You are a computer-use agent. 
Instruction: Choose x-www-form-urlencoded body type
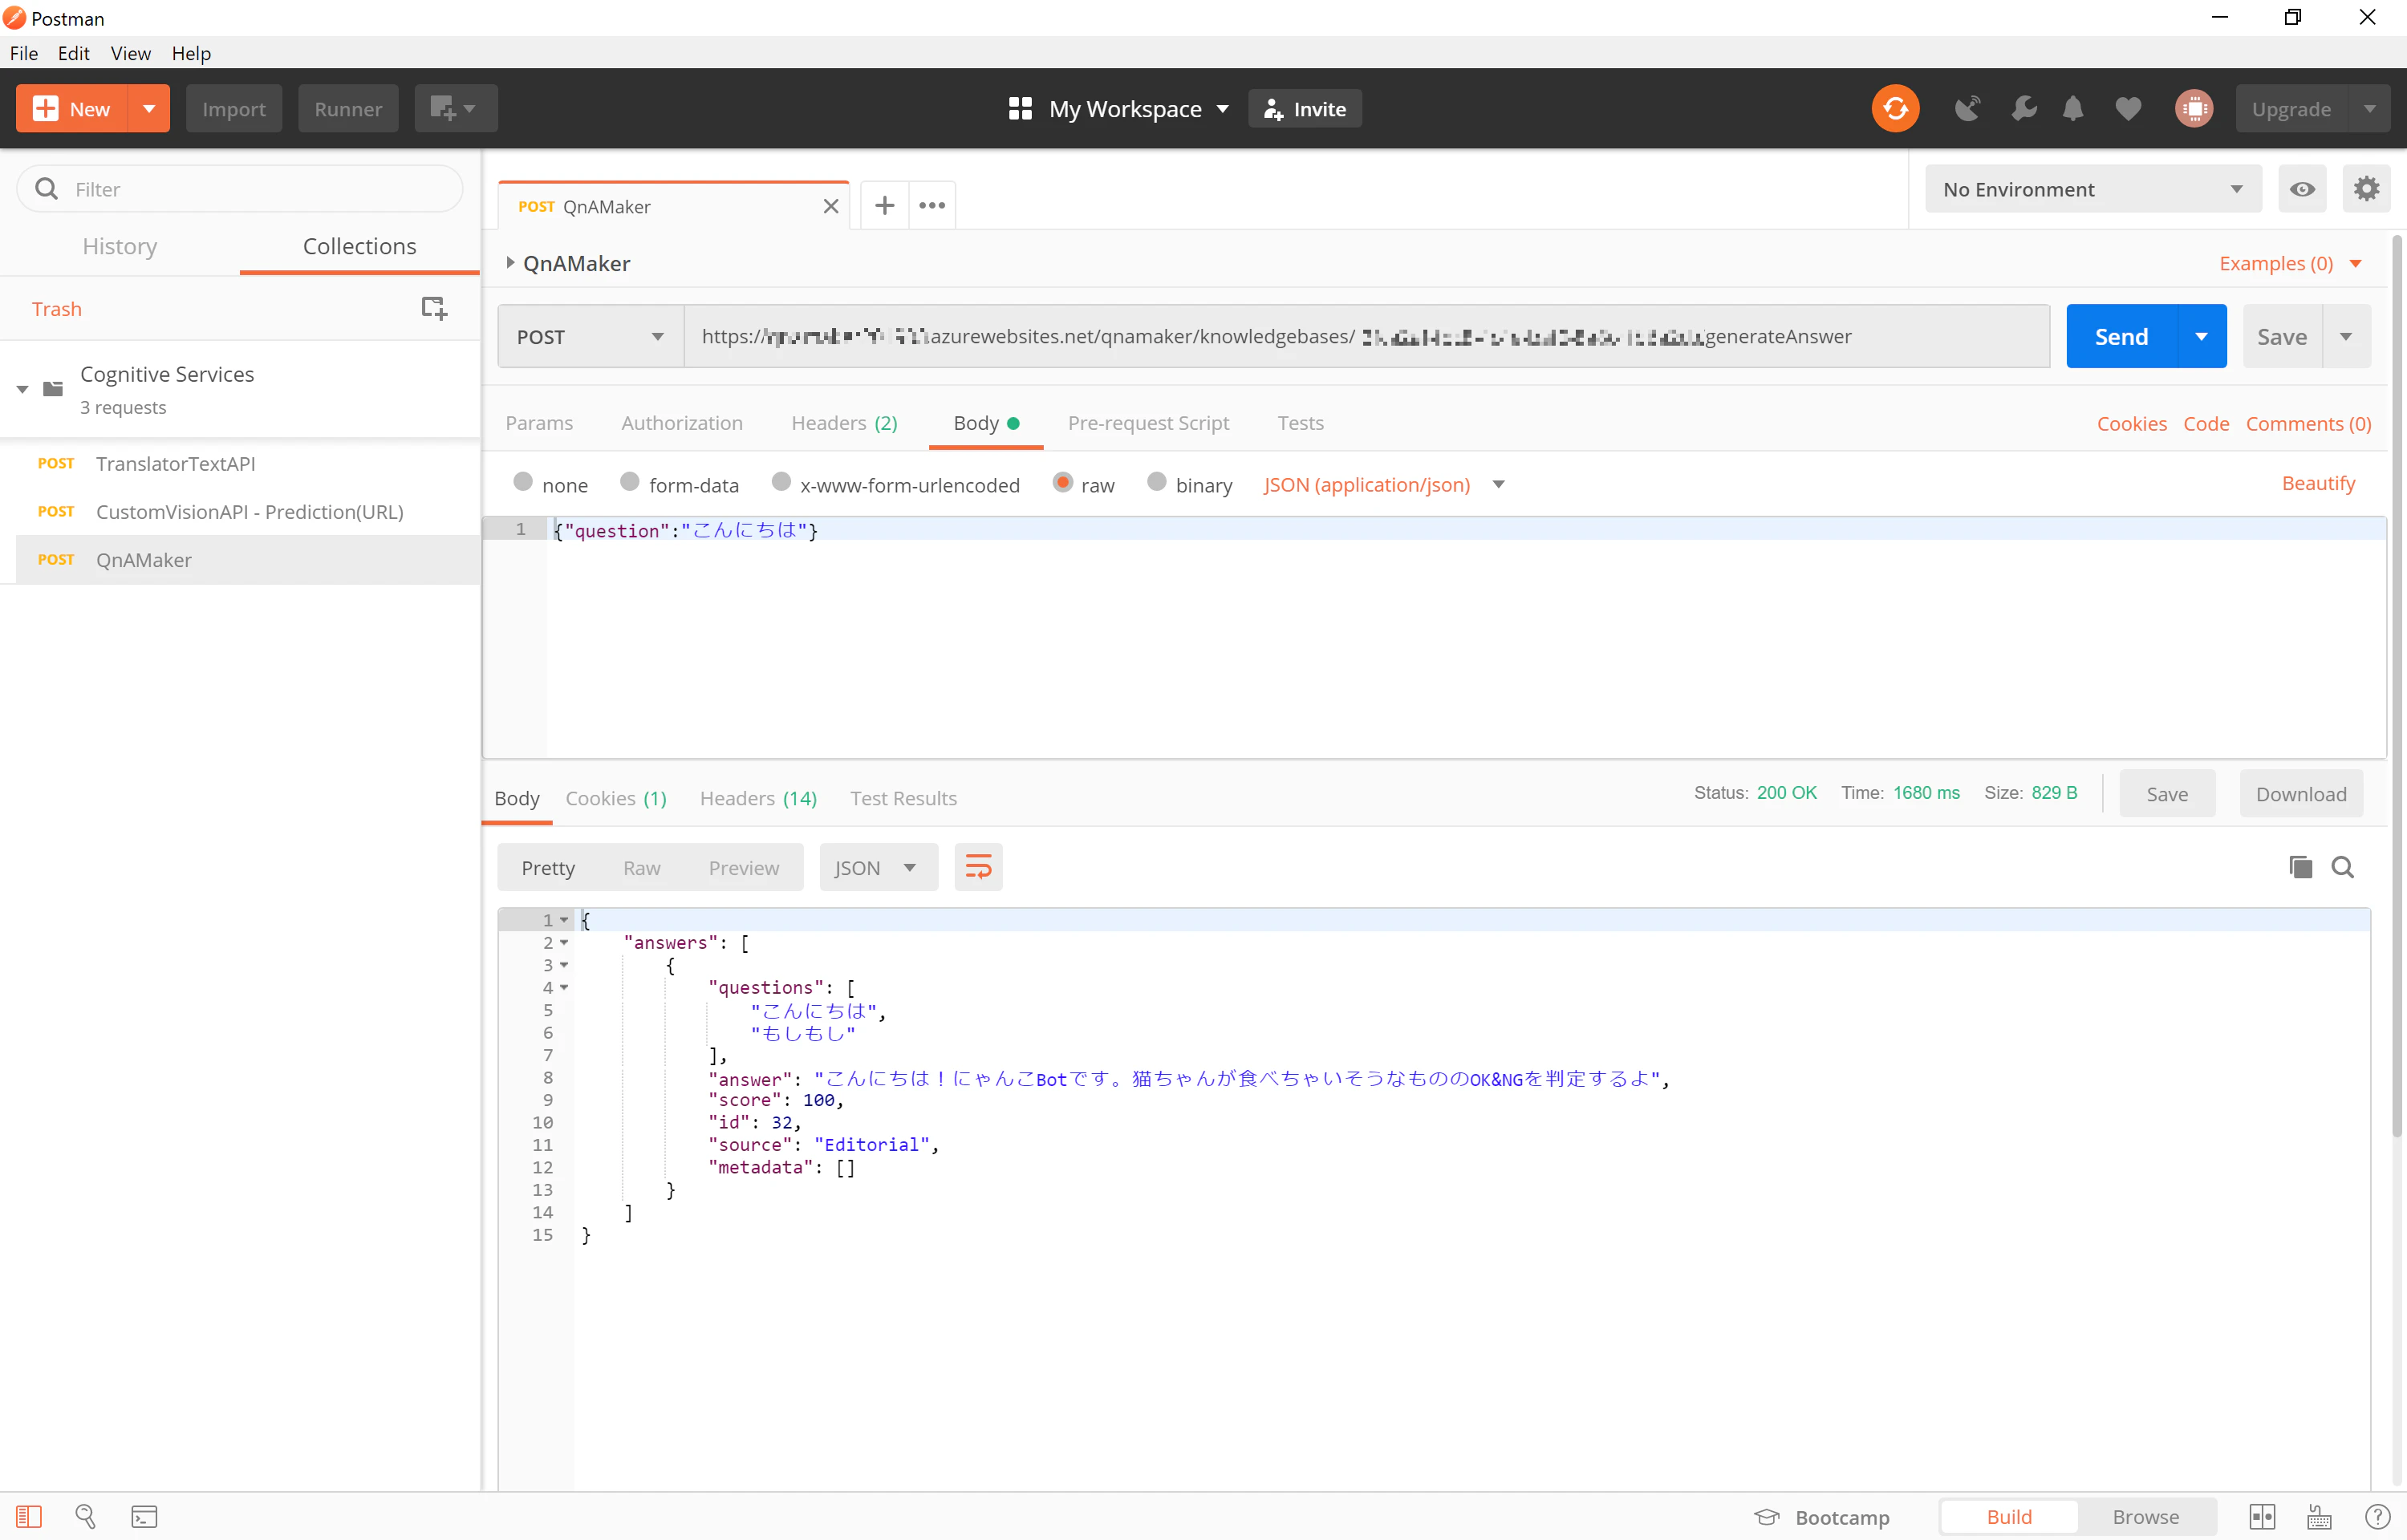(896, 484)
